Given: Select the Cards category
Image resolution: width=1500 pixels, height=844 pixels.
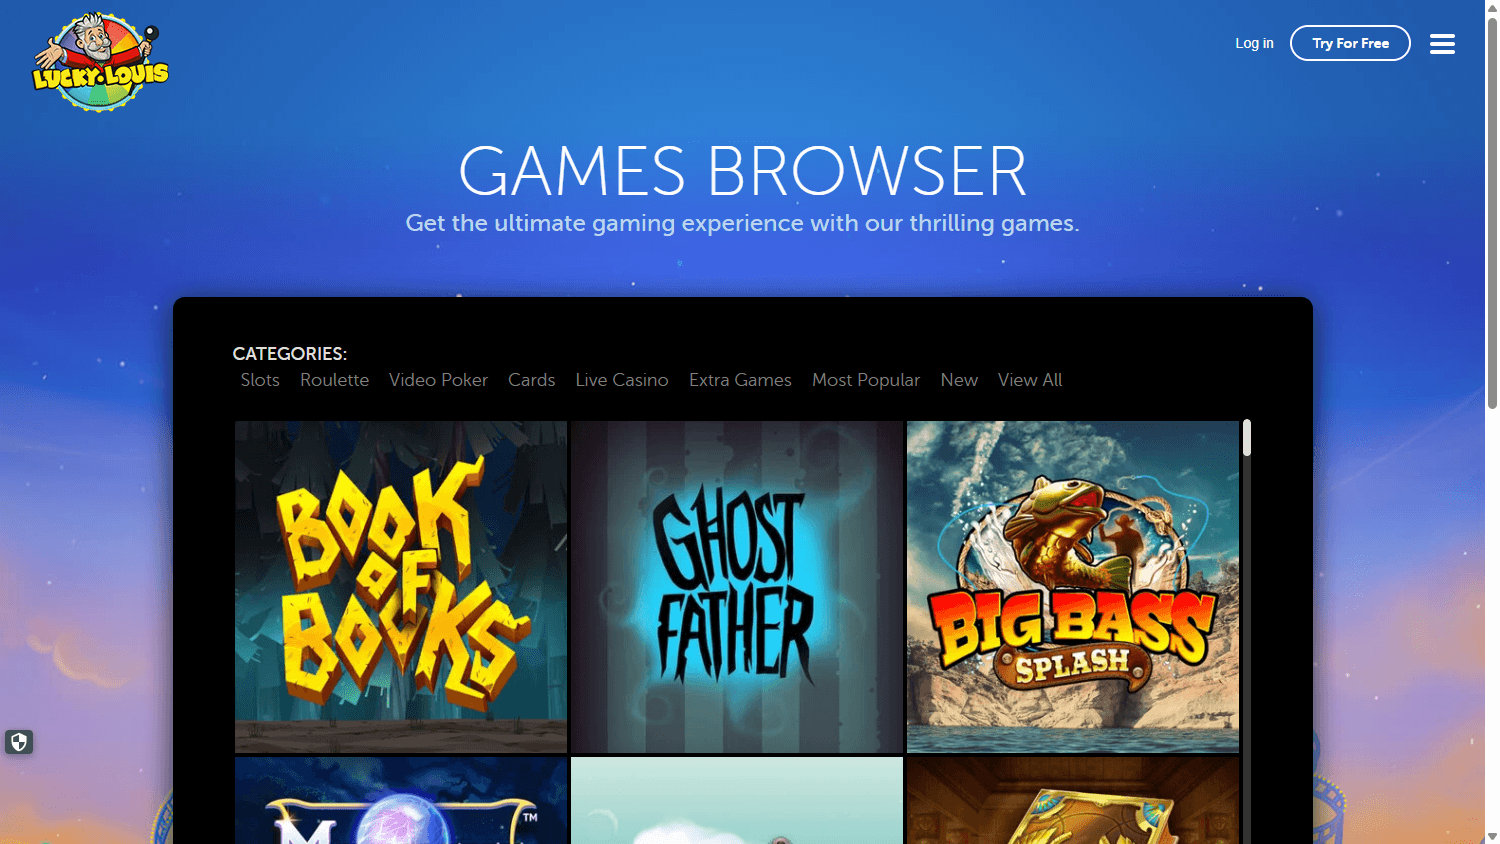Looking at the screenshot, I should point(531,380).
